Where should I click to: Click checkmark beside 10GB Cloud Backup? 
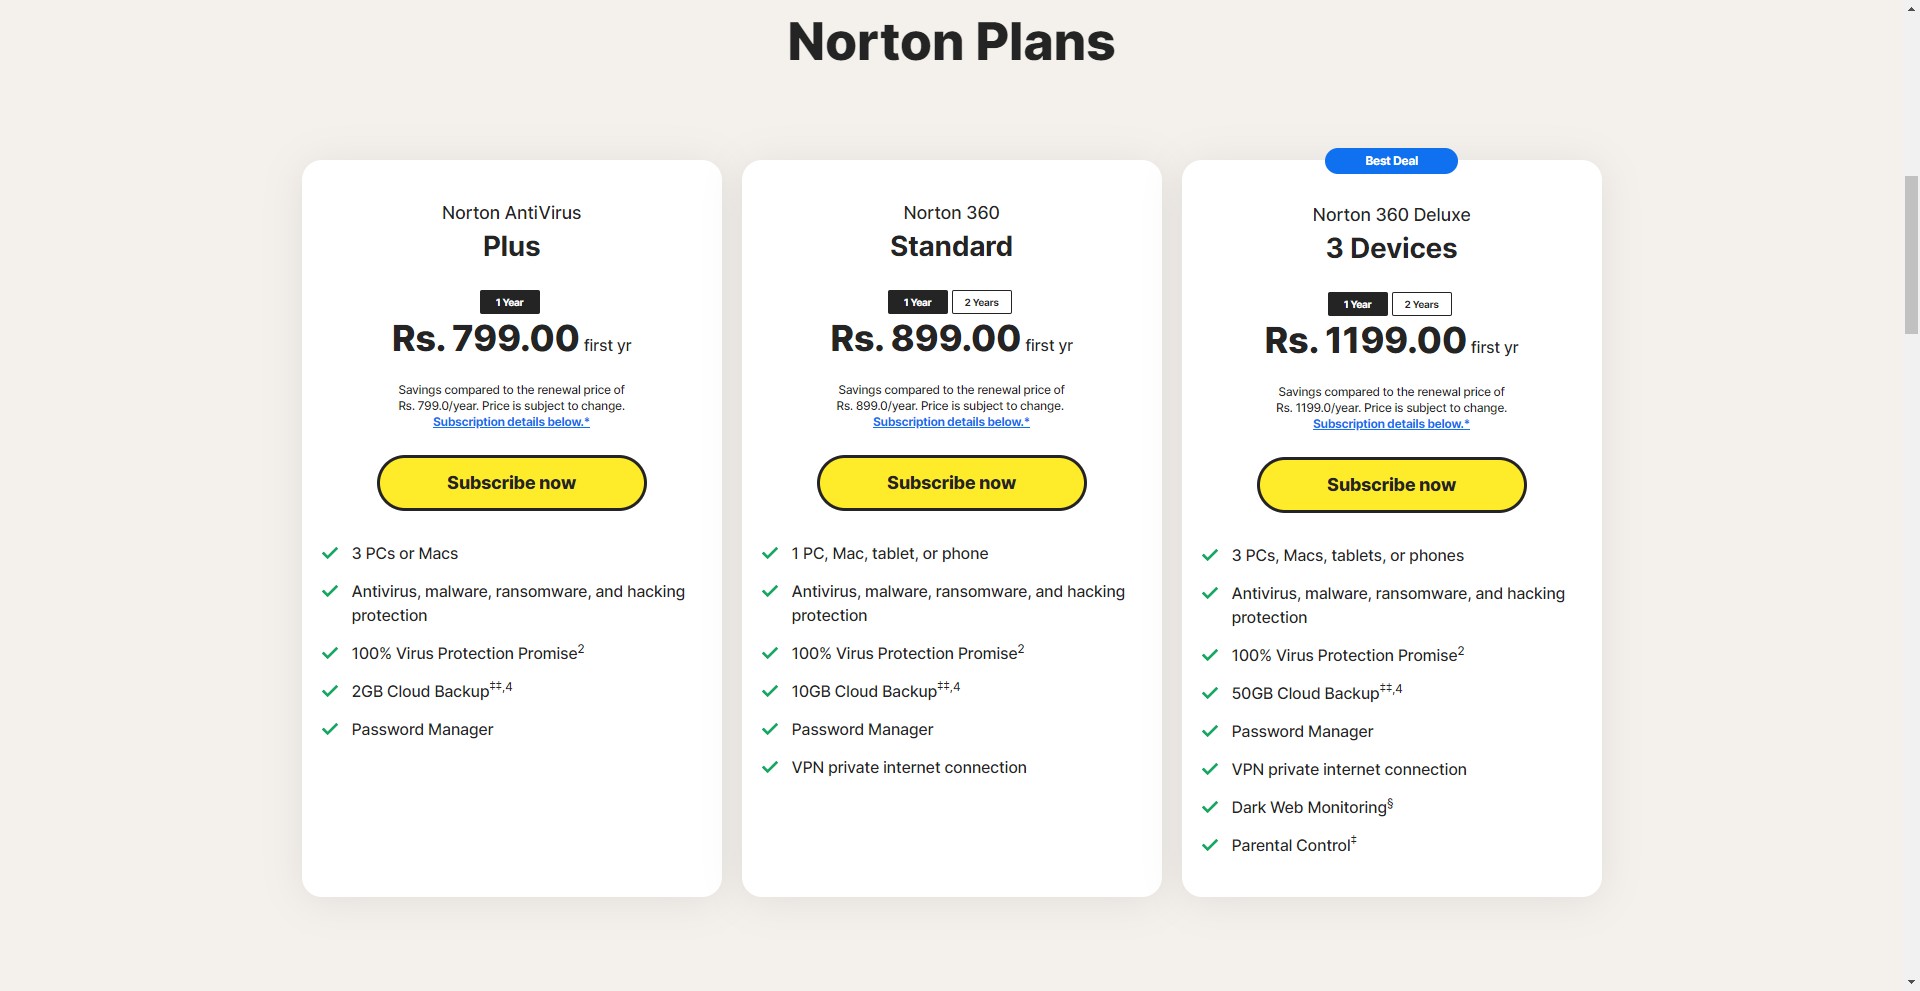[x=770, y=691]
